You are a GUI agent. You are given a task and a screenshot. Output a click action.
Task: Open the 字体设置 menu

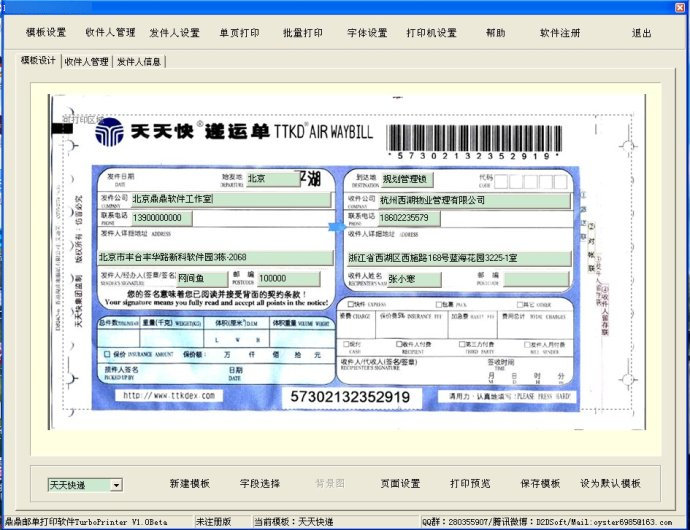pos(367,33)
